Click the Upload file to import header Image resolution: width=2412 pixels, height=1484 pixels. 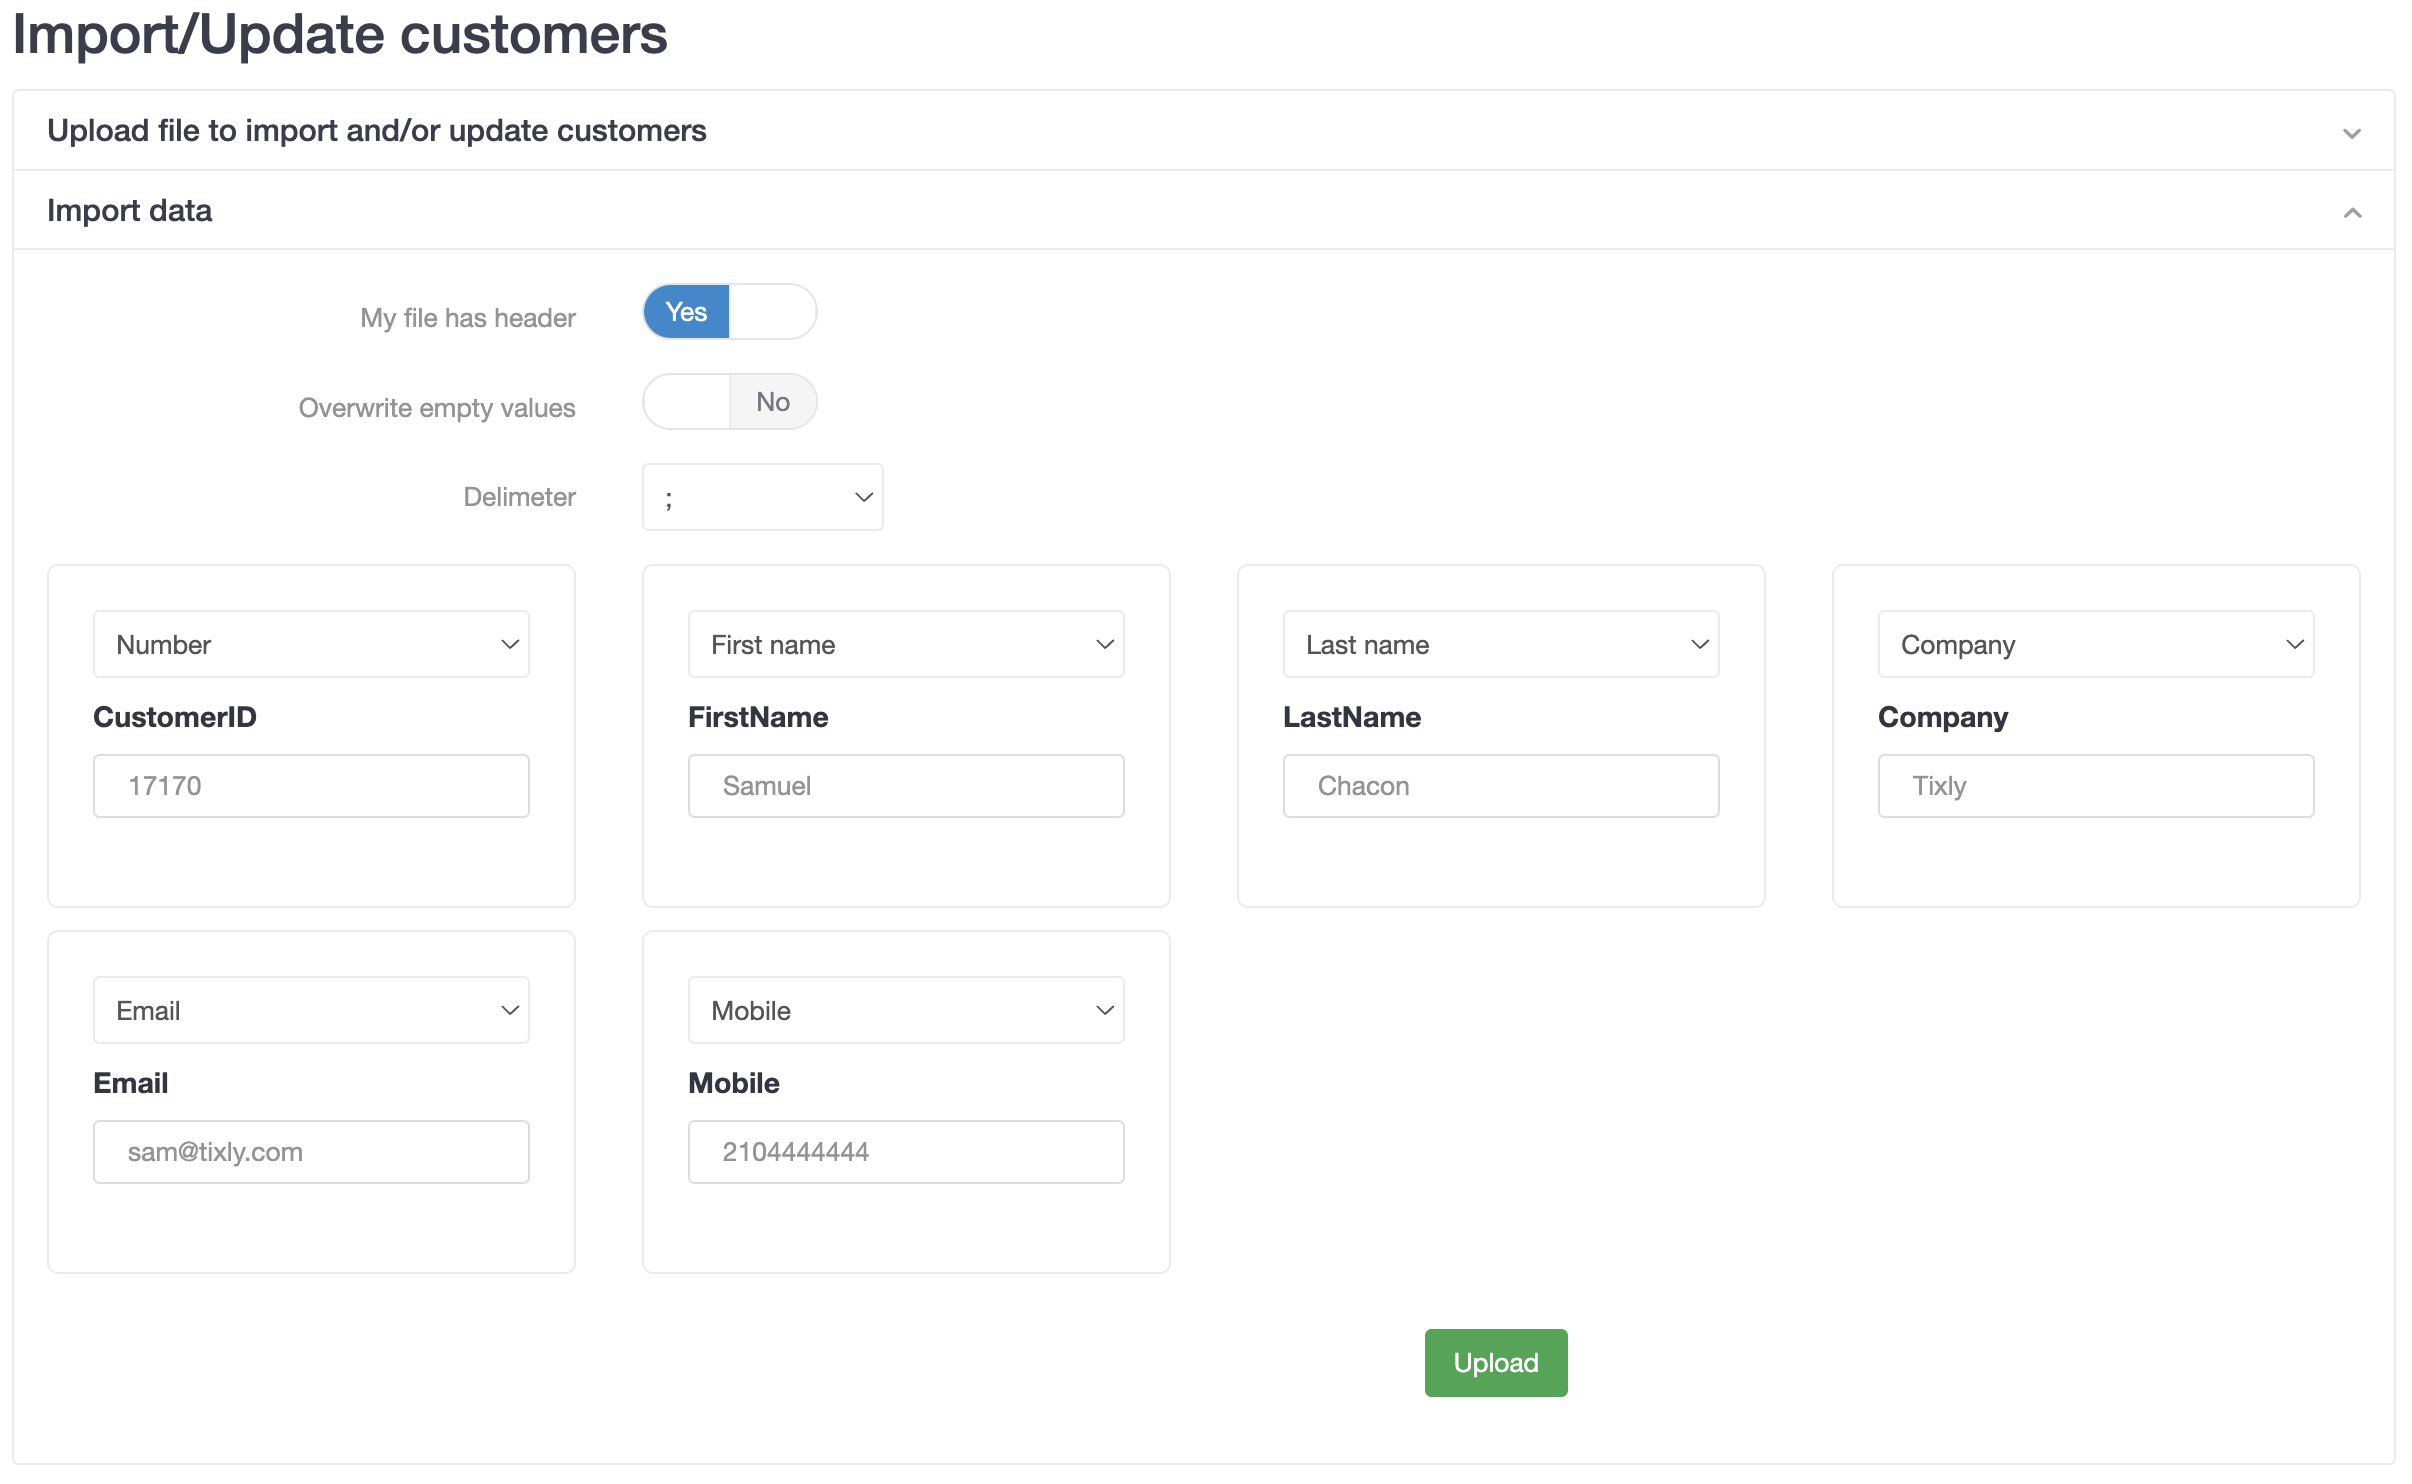(377, 131)
